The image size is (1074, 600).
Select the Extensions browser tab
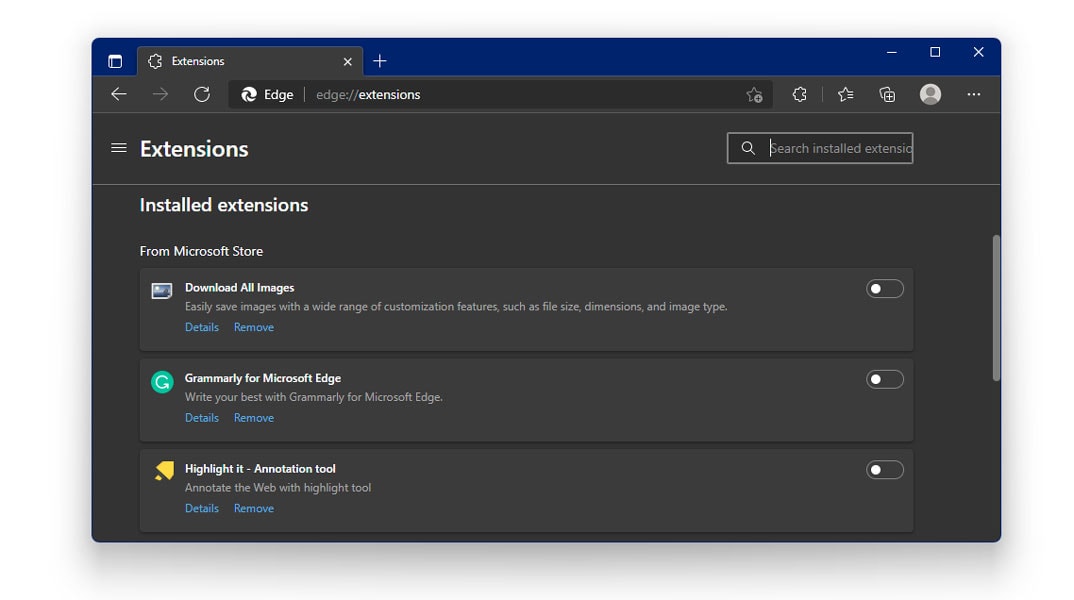(x=250, y=61)
